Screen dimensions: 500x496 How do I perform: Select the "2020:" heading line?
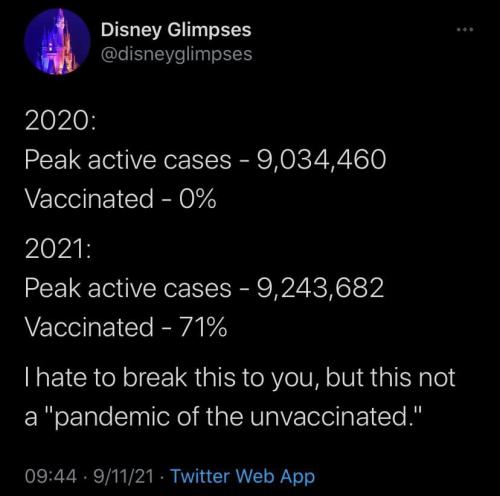(60, 121)
